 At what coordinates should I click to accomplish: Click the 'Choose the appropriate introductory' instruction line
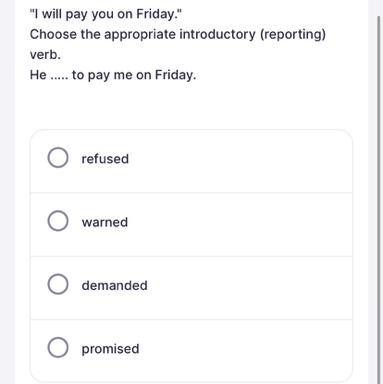(142, 35)
